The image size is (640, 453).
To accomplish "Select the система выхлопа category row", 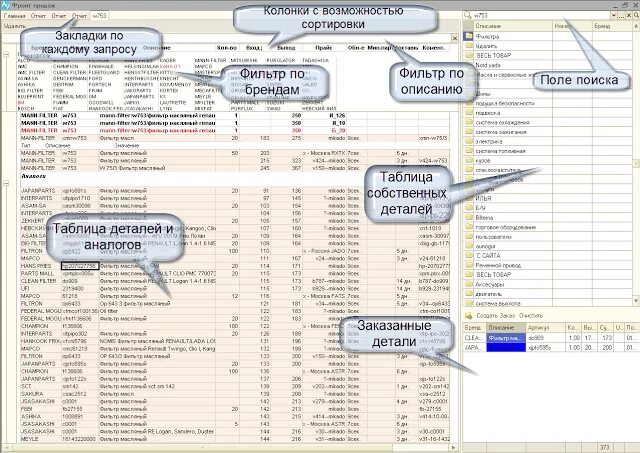I will point(548,303).
